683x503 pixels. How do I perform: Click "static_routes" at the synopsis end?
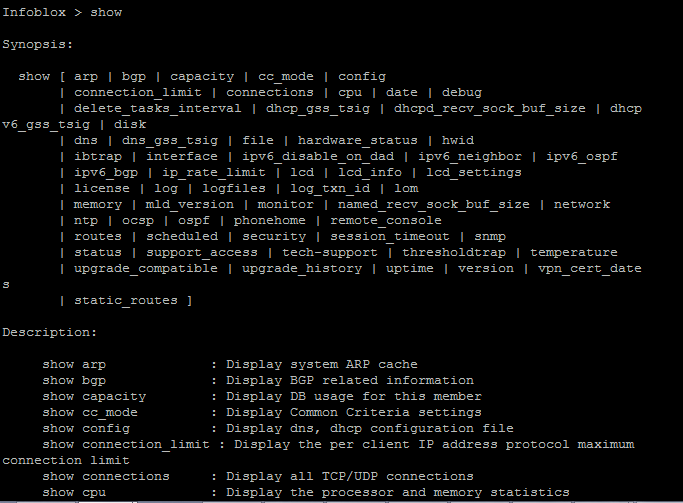(126, 300)
